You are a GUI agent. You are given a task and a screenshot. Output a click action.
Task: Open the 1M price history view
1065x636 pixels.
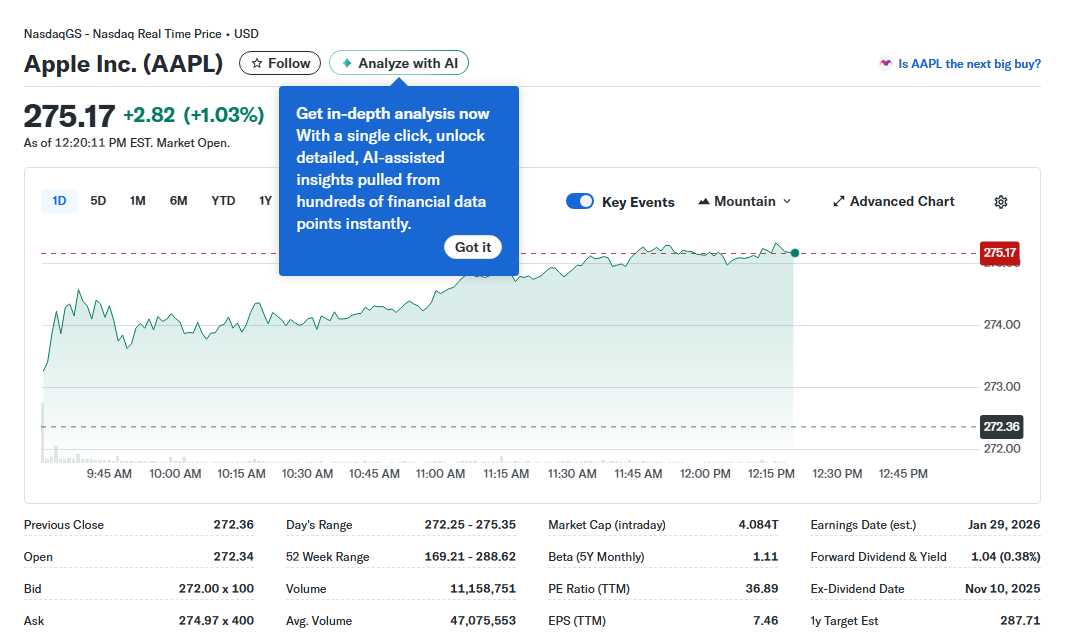(x=138, y=200)
